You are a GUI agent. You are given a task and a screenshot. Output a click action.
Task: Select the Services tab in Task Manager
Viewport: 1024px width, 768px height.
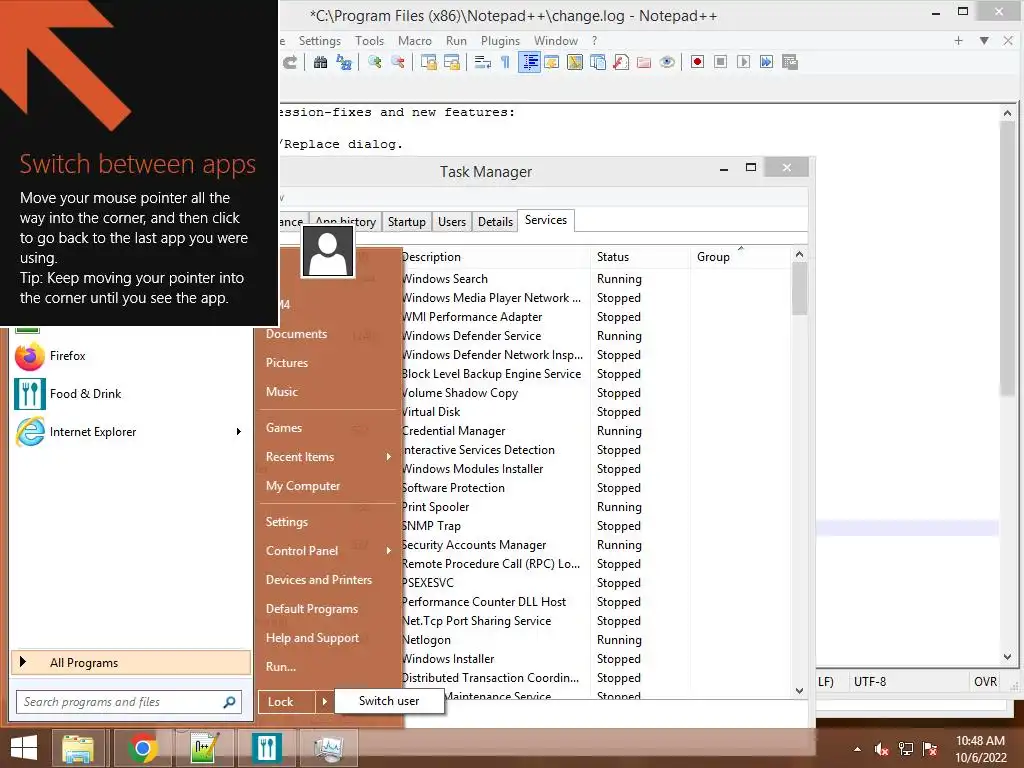pos(546,220)
